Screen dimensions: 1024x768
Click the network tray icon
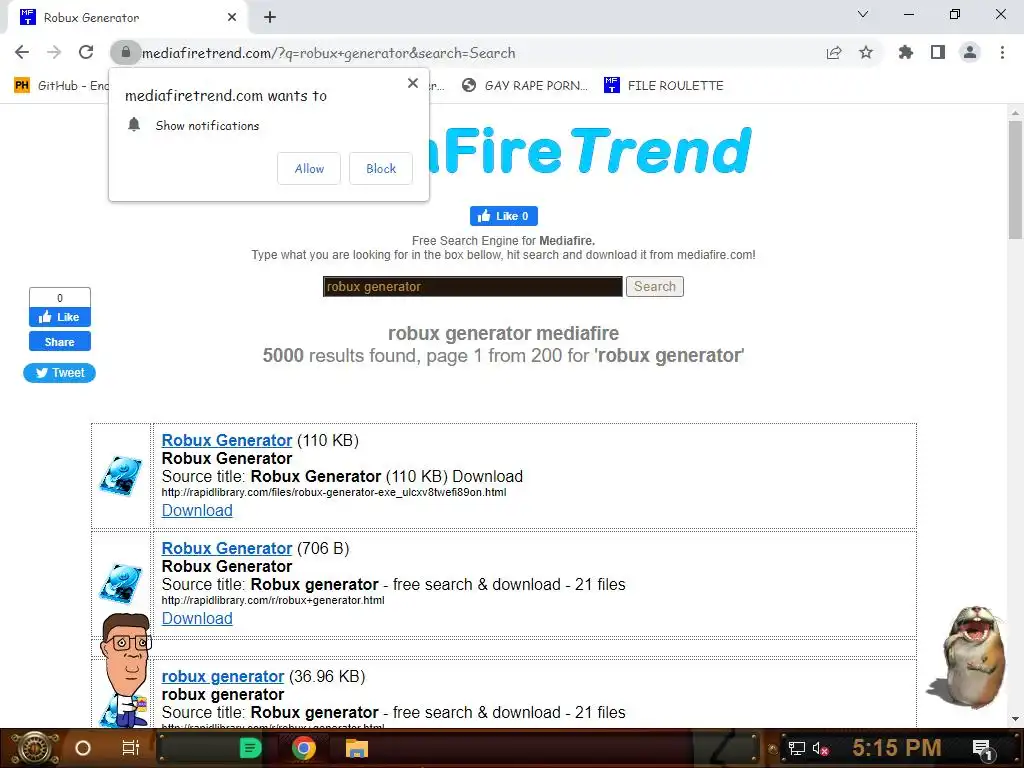797,748
